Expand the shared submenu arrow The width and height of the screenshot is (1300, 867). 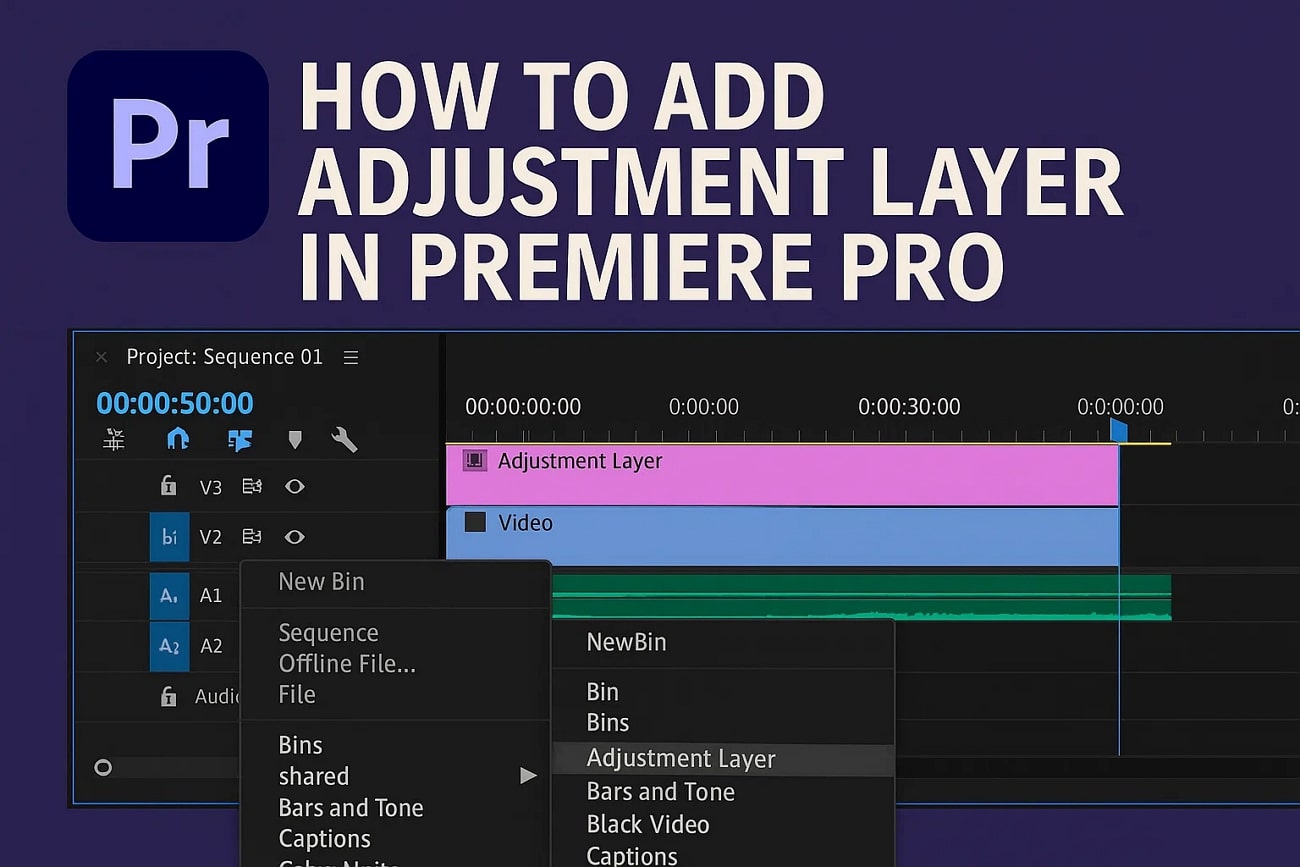point(528,775)
